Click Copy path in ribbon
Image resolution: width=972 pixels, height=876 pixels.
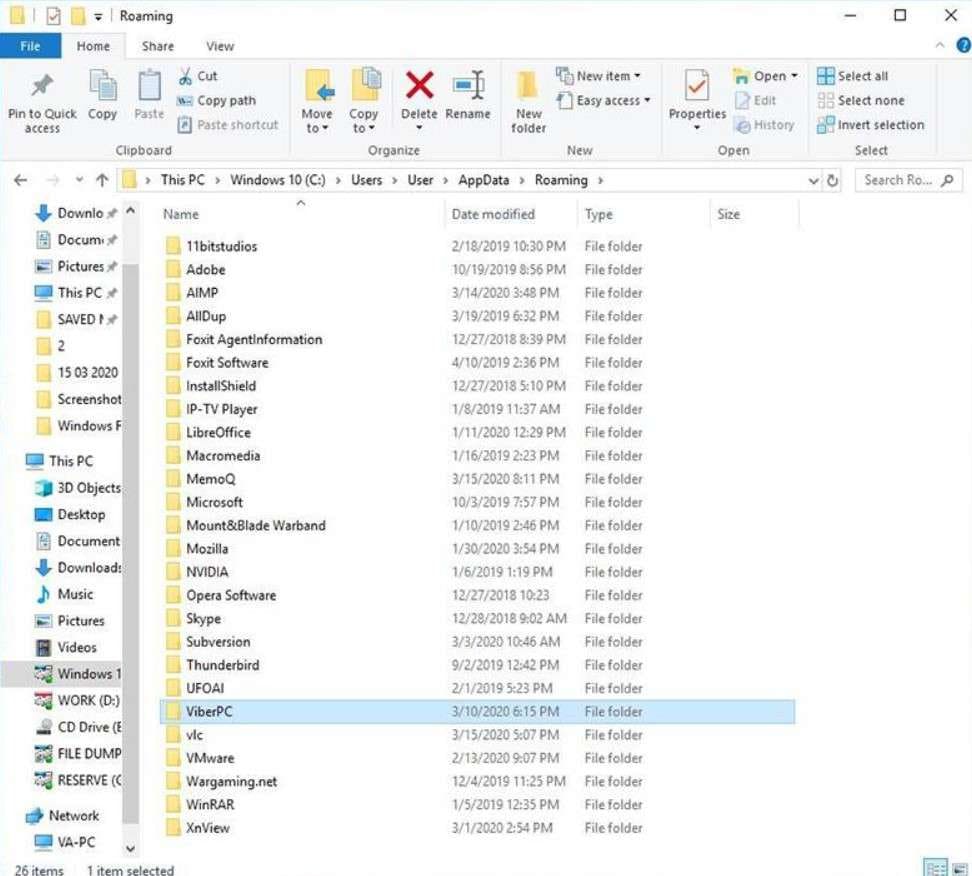coord(216,100)
